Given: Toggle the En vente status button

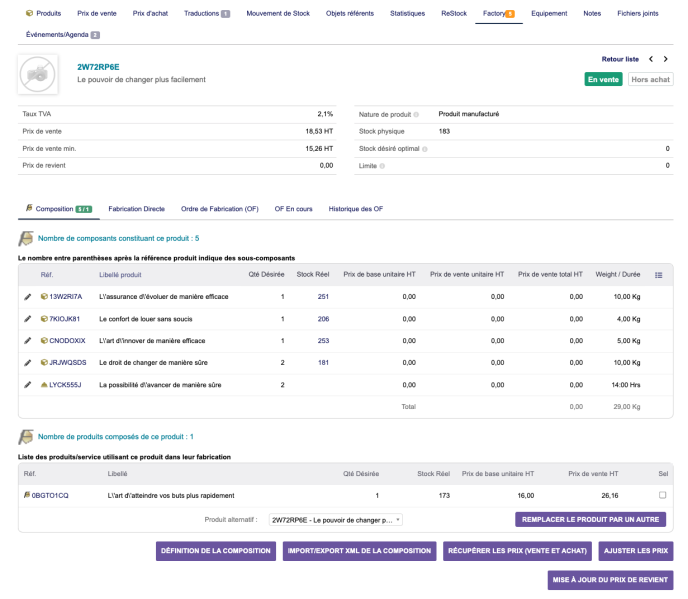Looking at the screenshot, I should tap(603, 79).
